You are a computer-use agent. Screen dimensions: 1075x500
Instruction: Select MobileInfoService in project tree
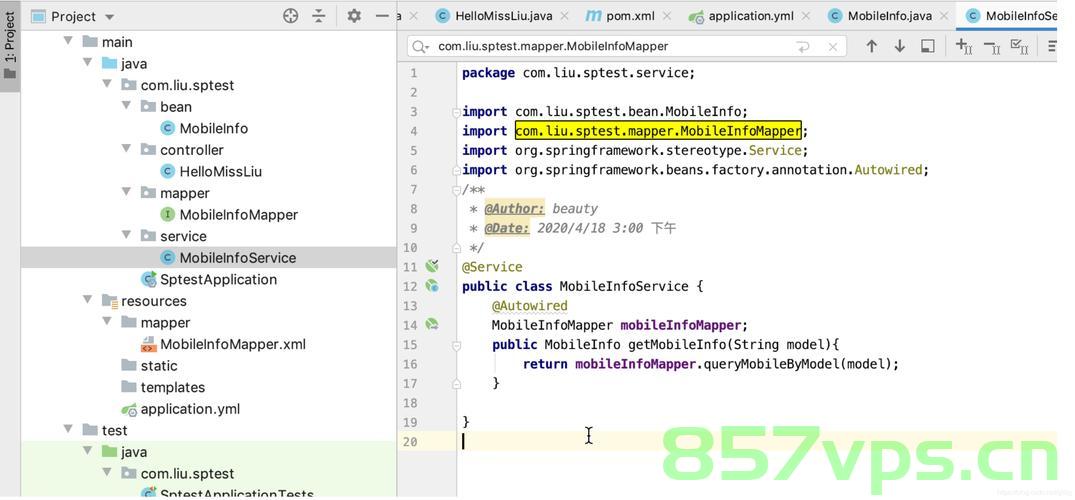coord(237,258)
